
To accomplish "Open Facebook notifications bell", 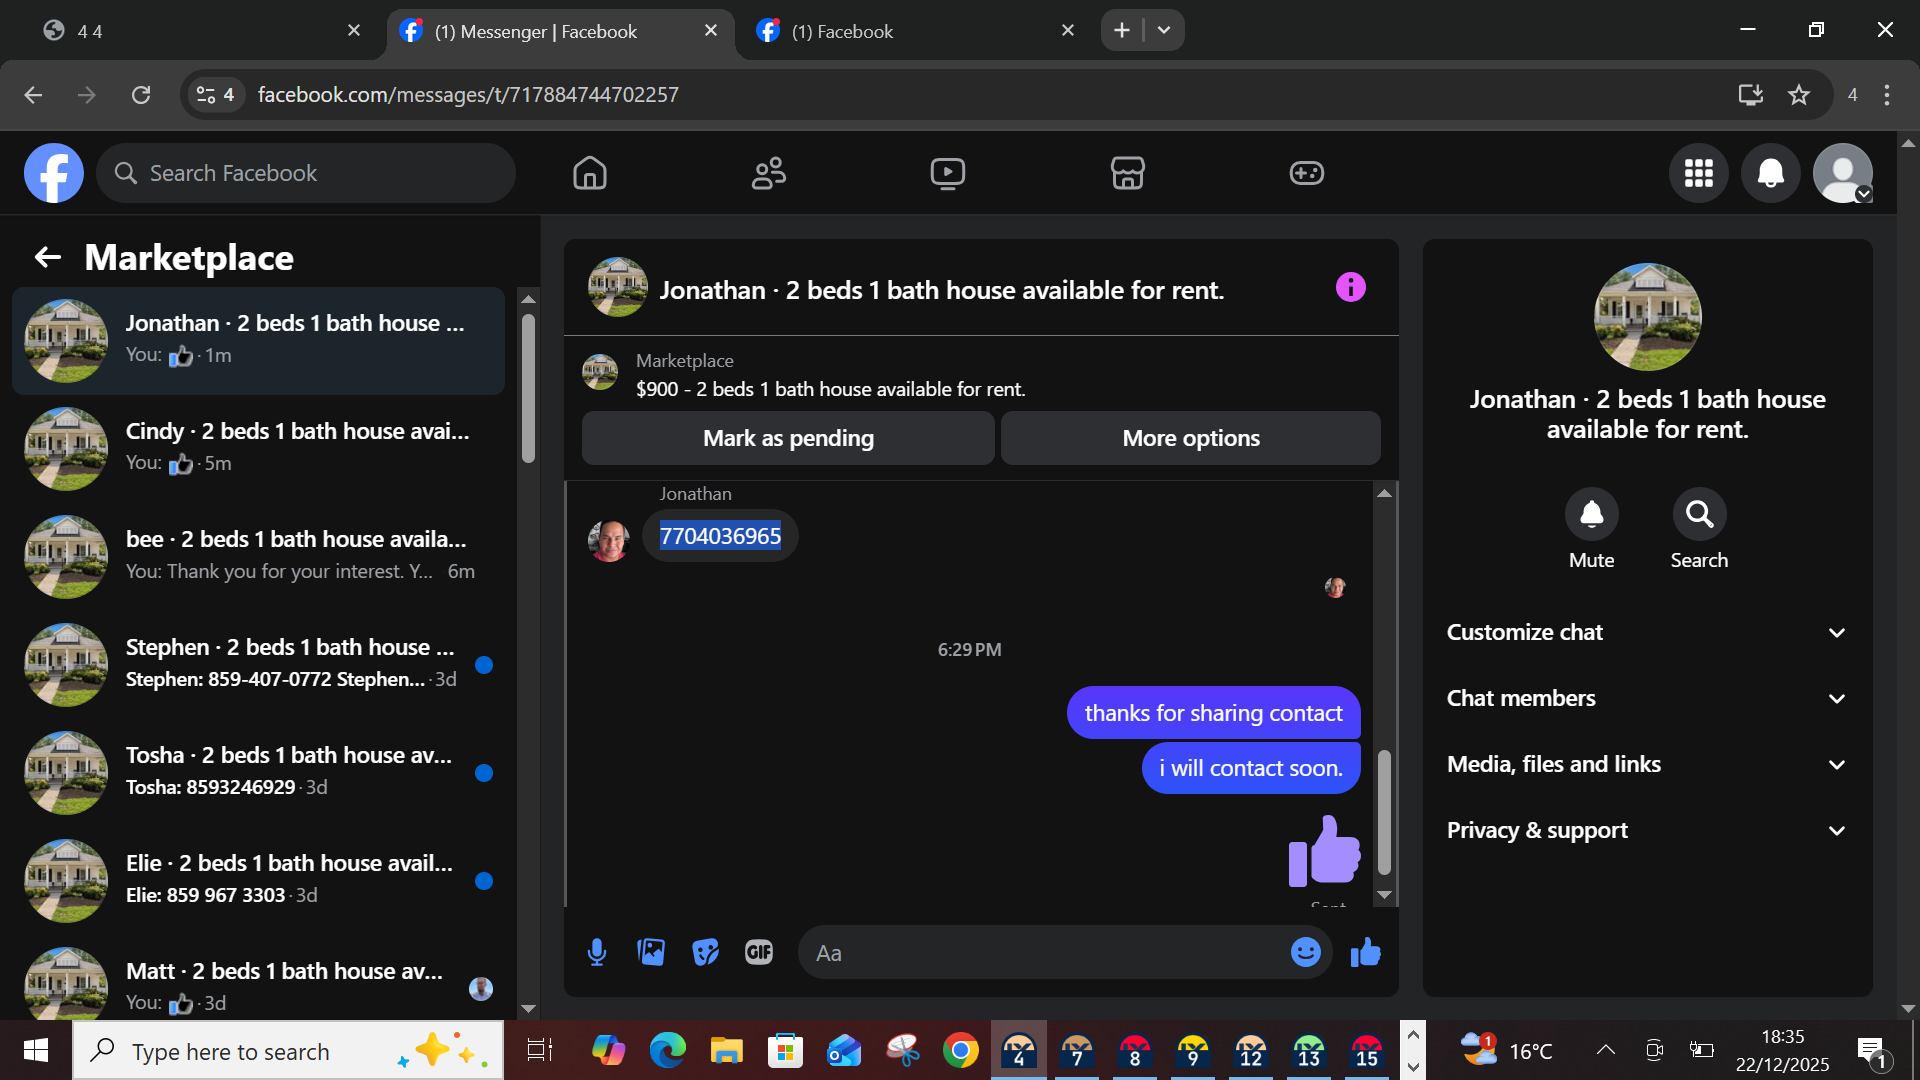I will [x=1770, y=173].
